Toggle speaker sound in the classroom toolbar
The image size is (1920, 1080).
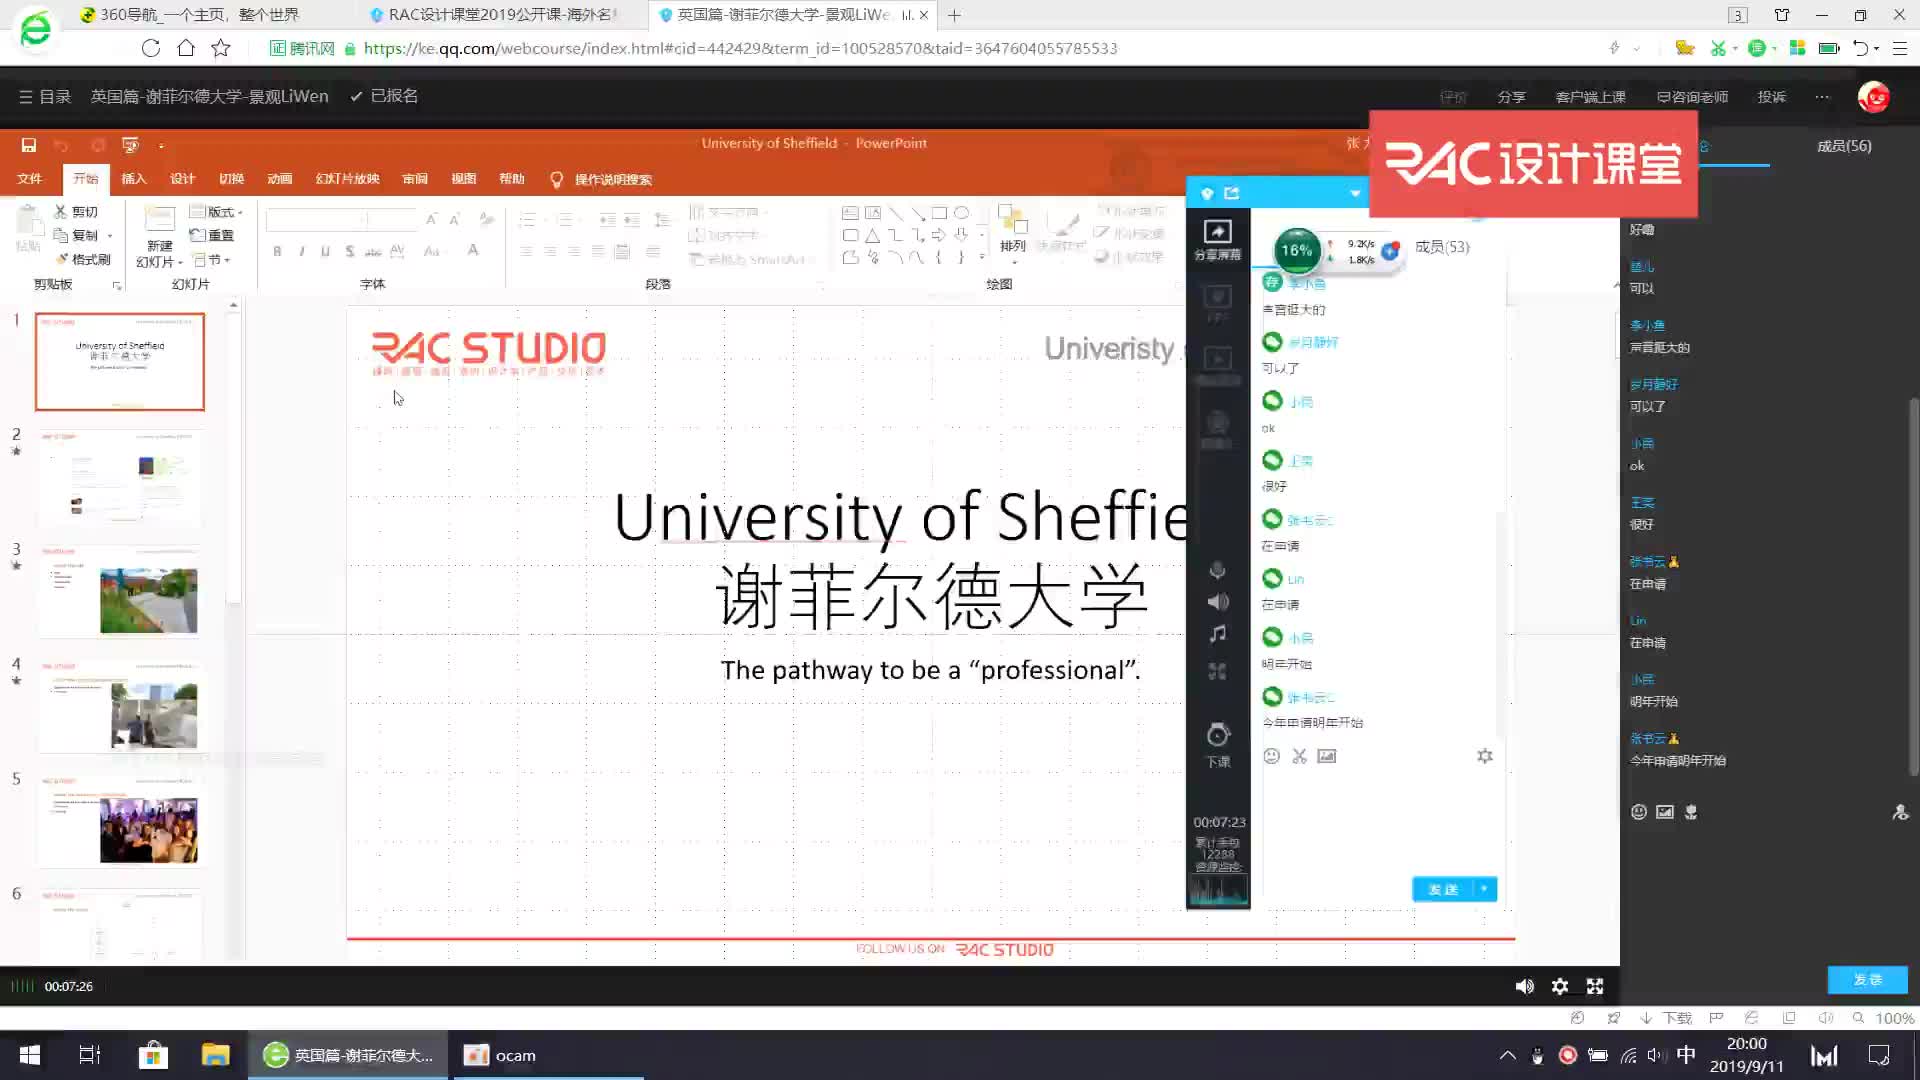pyautogui.click(x=1217, y=602)
